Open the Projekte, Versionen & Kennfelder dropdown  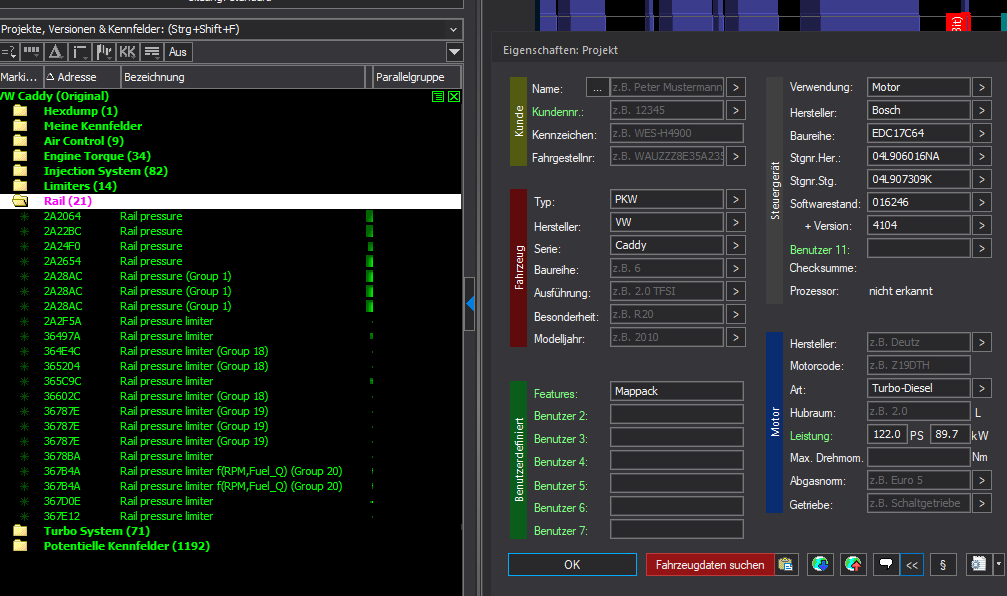[455, 29]
